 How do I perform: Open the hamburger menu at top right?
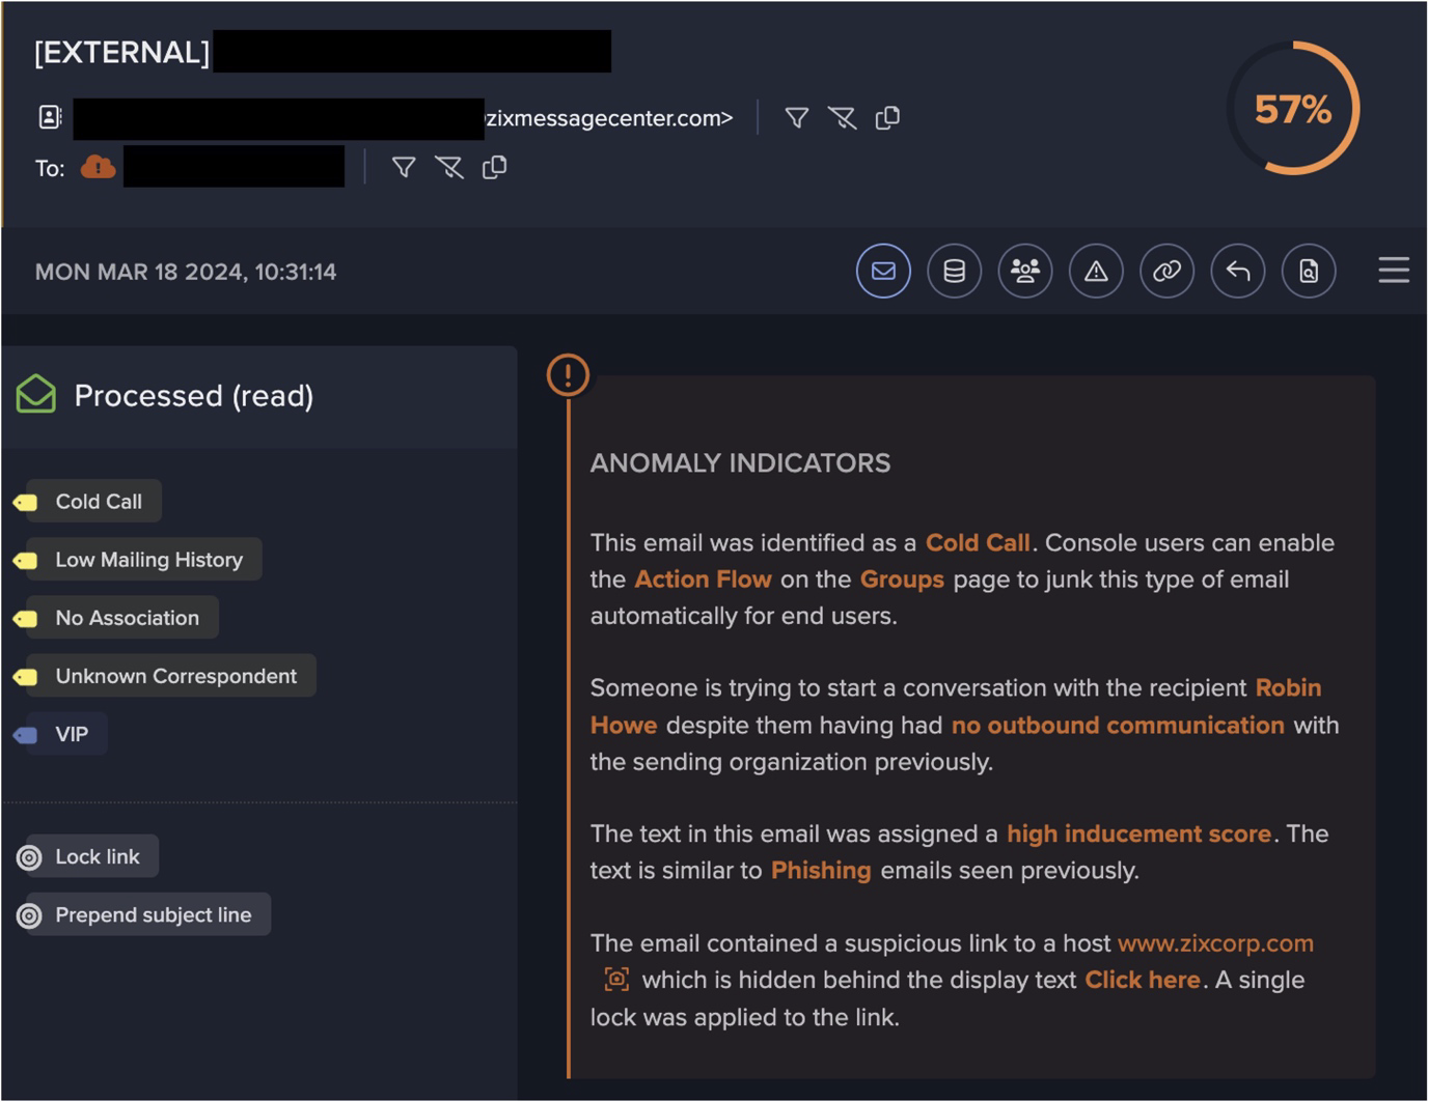click(1393, 270)
